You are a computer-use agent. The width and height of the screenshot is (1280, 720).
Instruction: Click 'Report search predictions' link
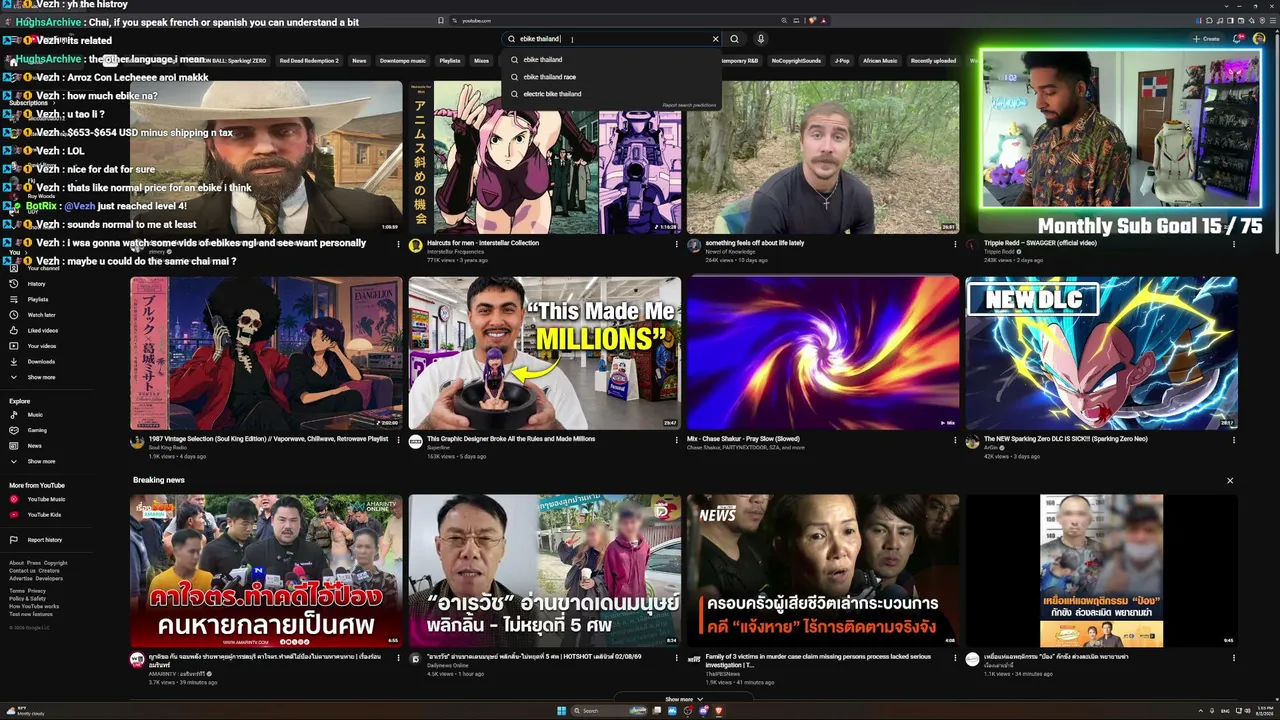tap(689, 105)
